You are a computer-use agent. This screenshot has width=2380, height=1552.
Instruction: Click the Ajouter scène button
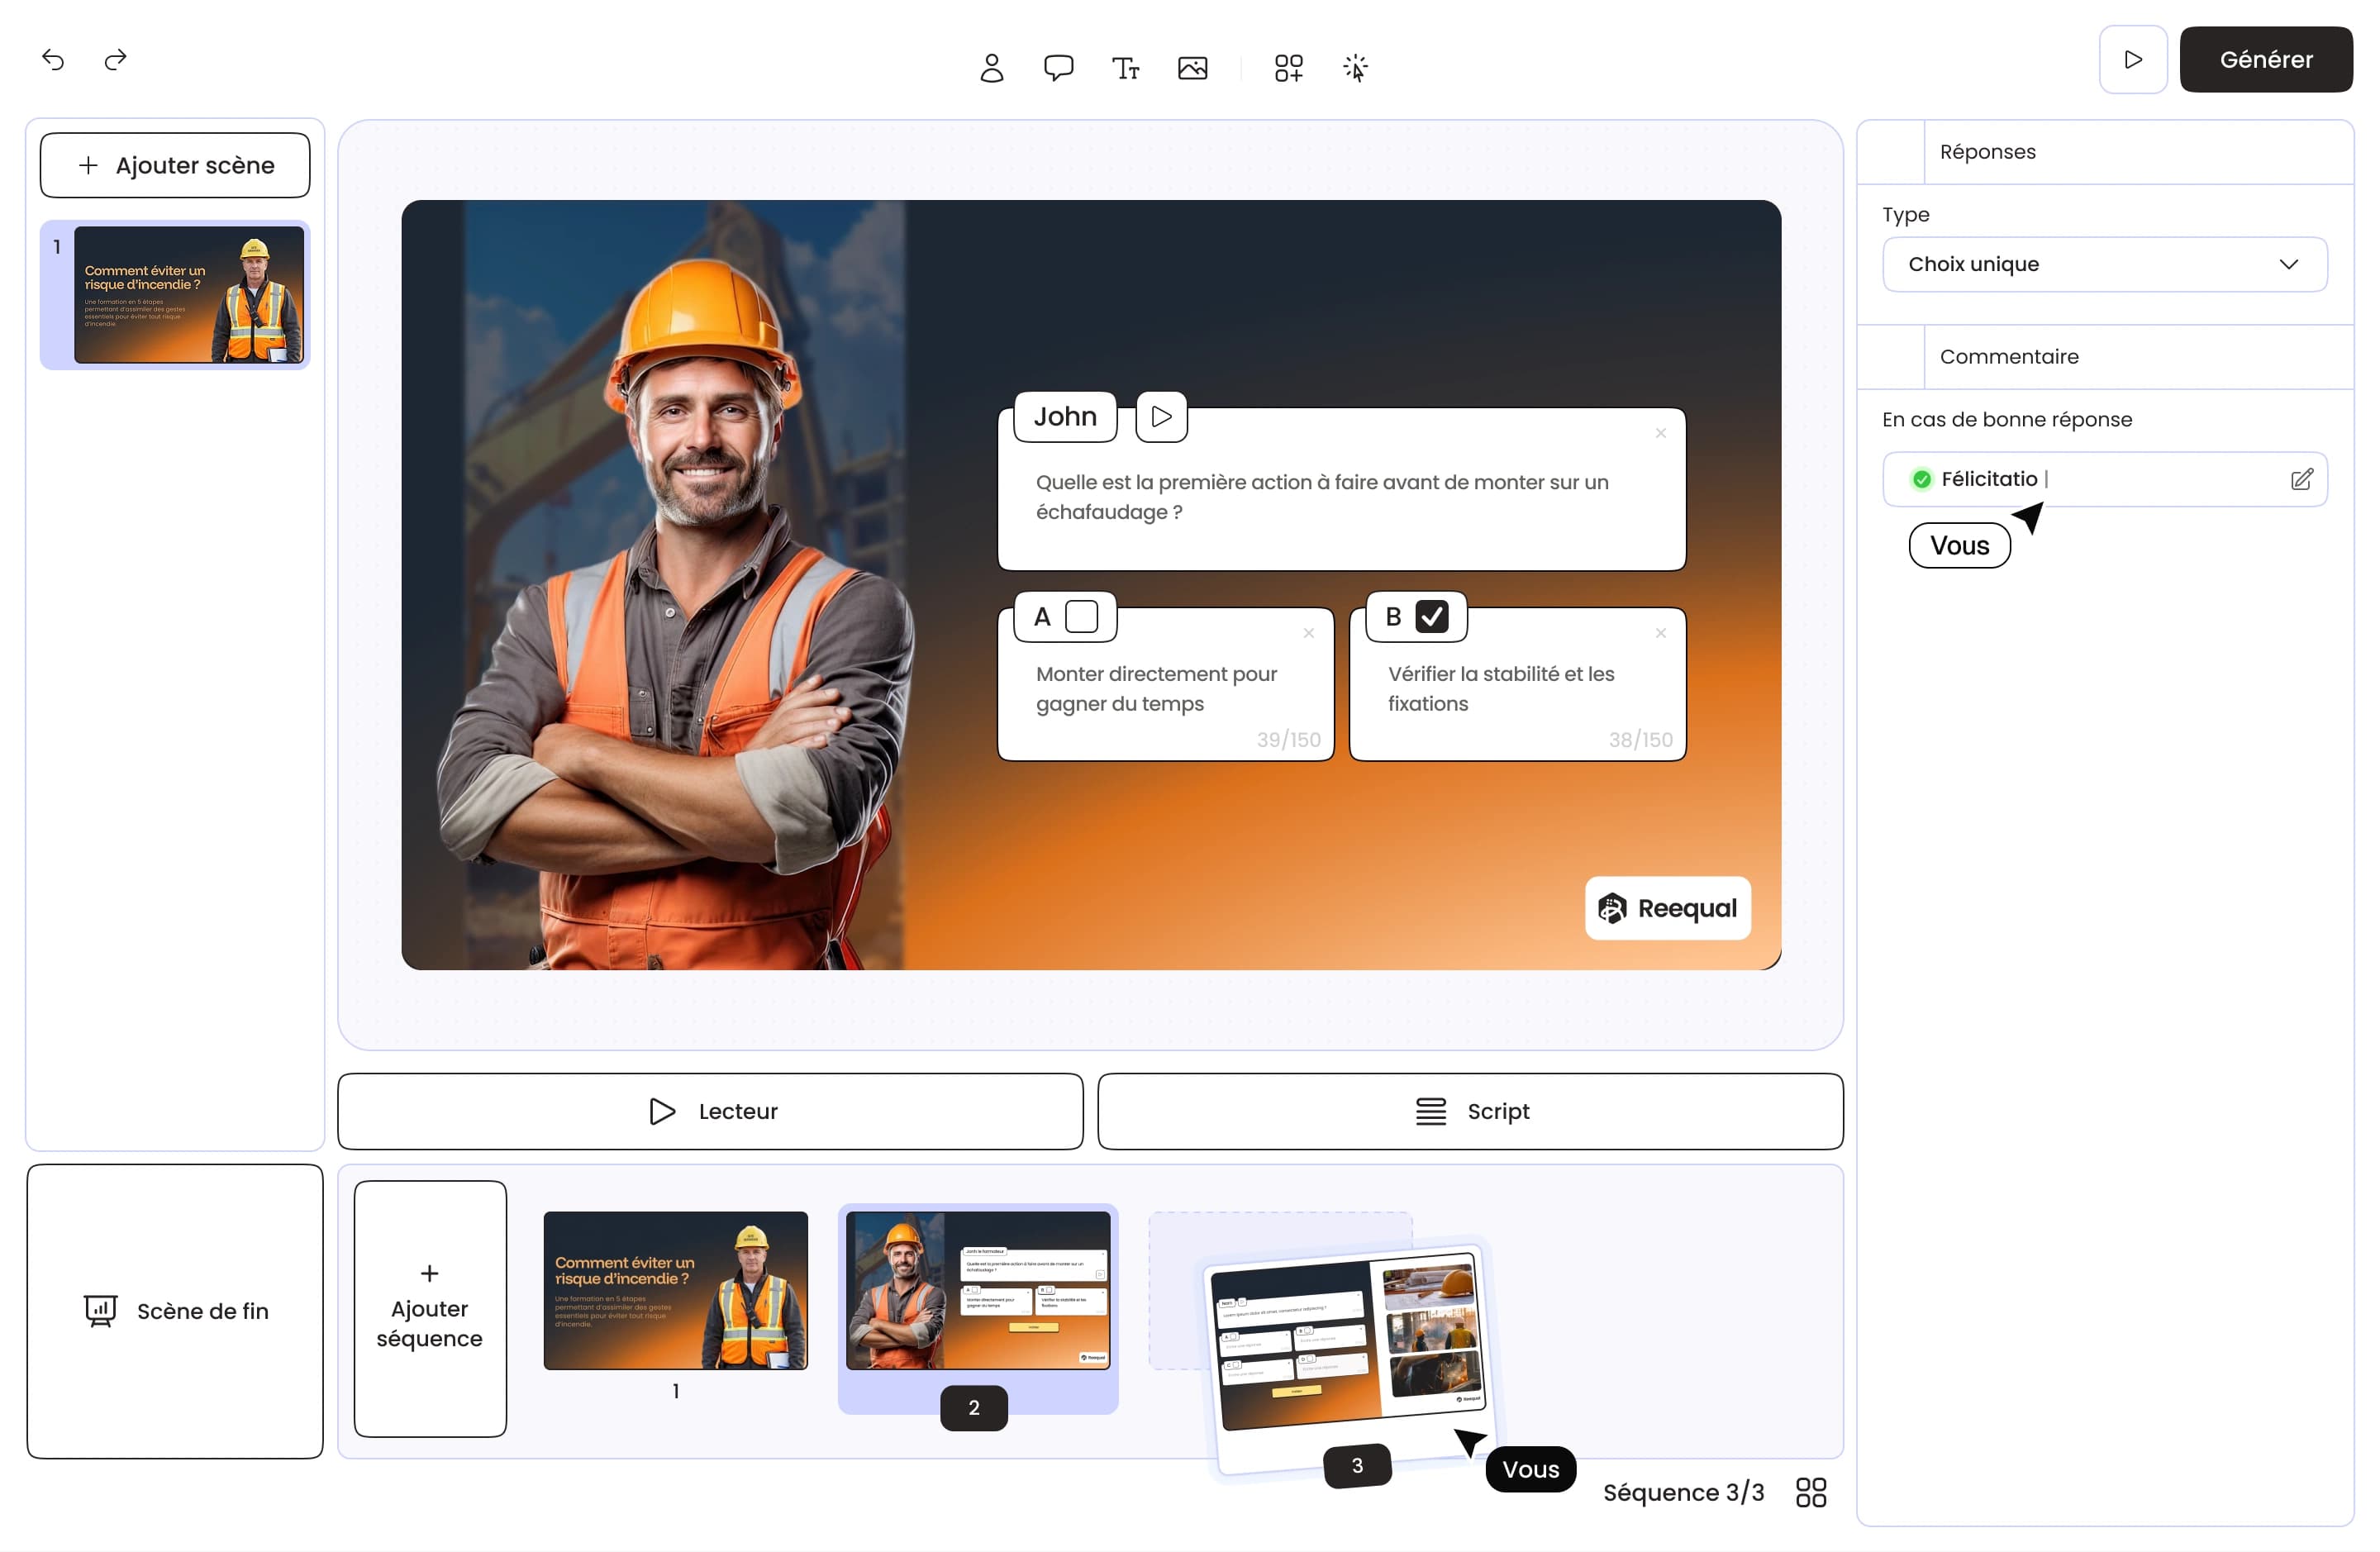tap(175, 165)
